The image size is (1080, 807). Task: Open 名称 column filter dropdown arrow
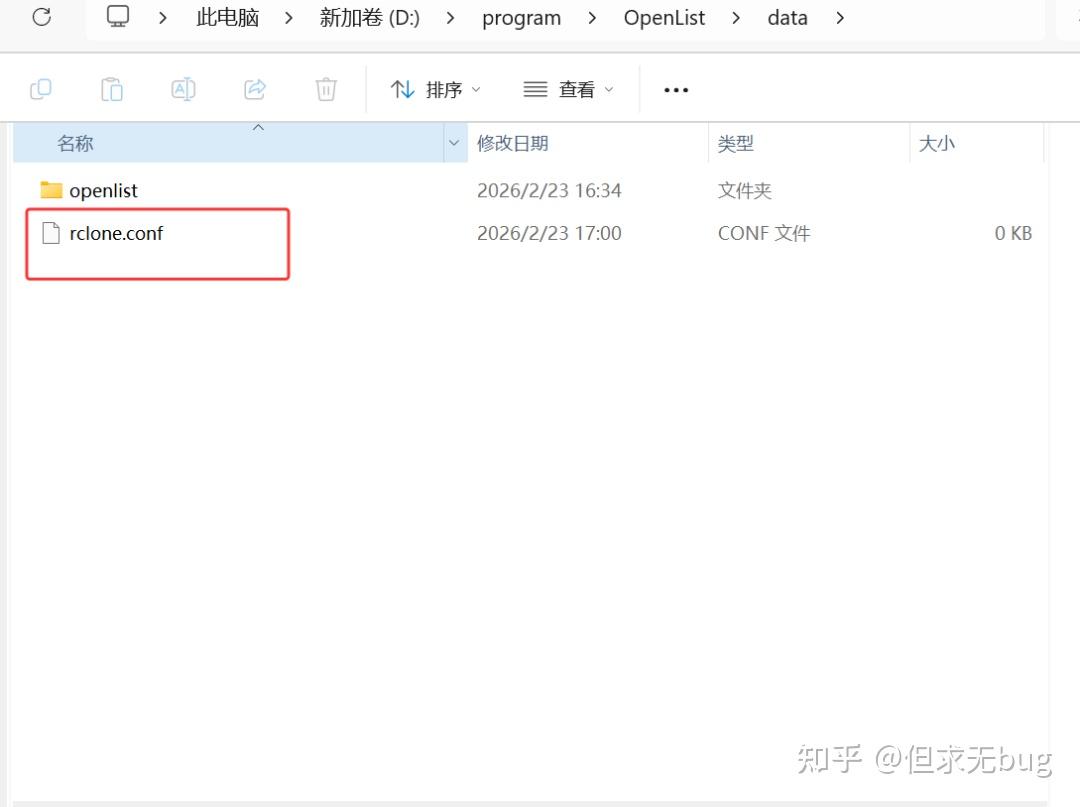pyautogui.click(x=455, y=143)
